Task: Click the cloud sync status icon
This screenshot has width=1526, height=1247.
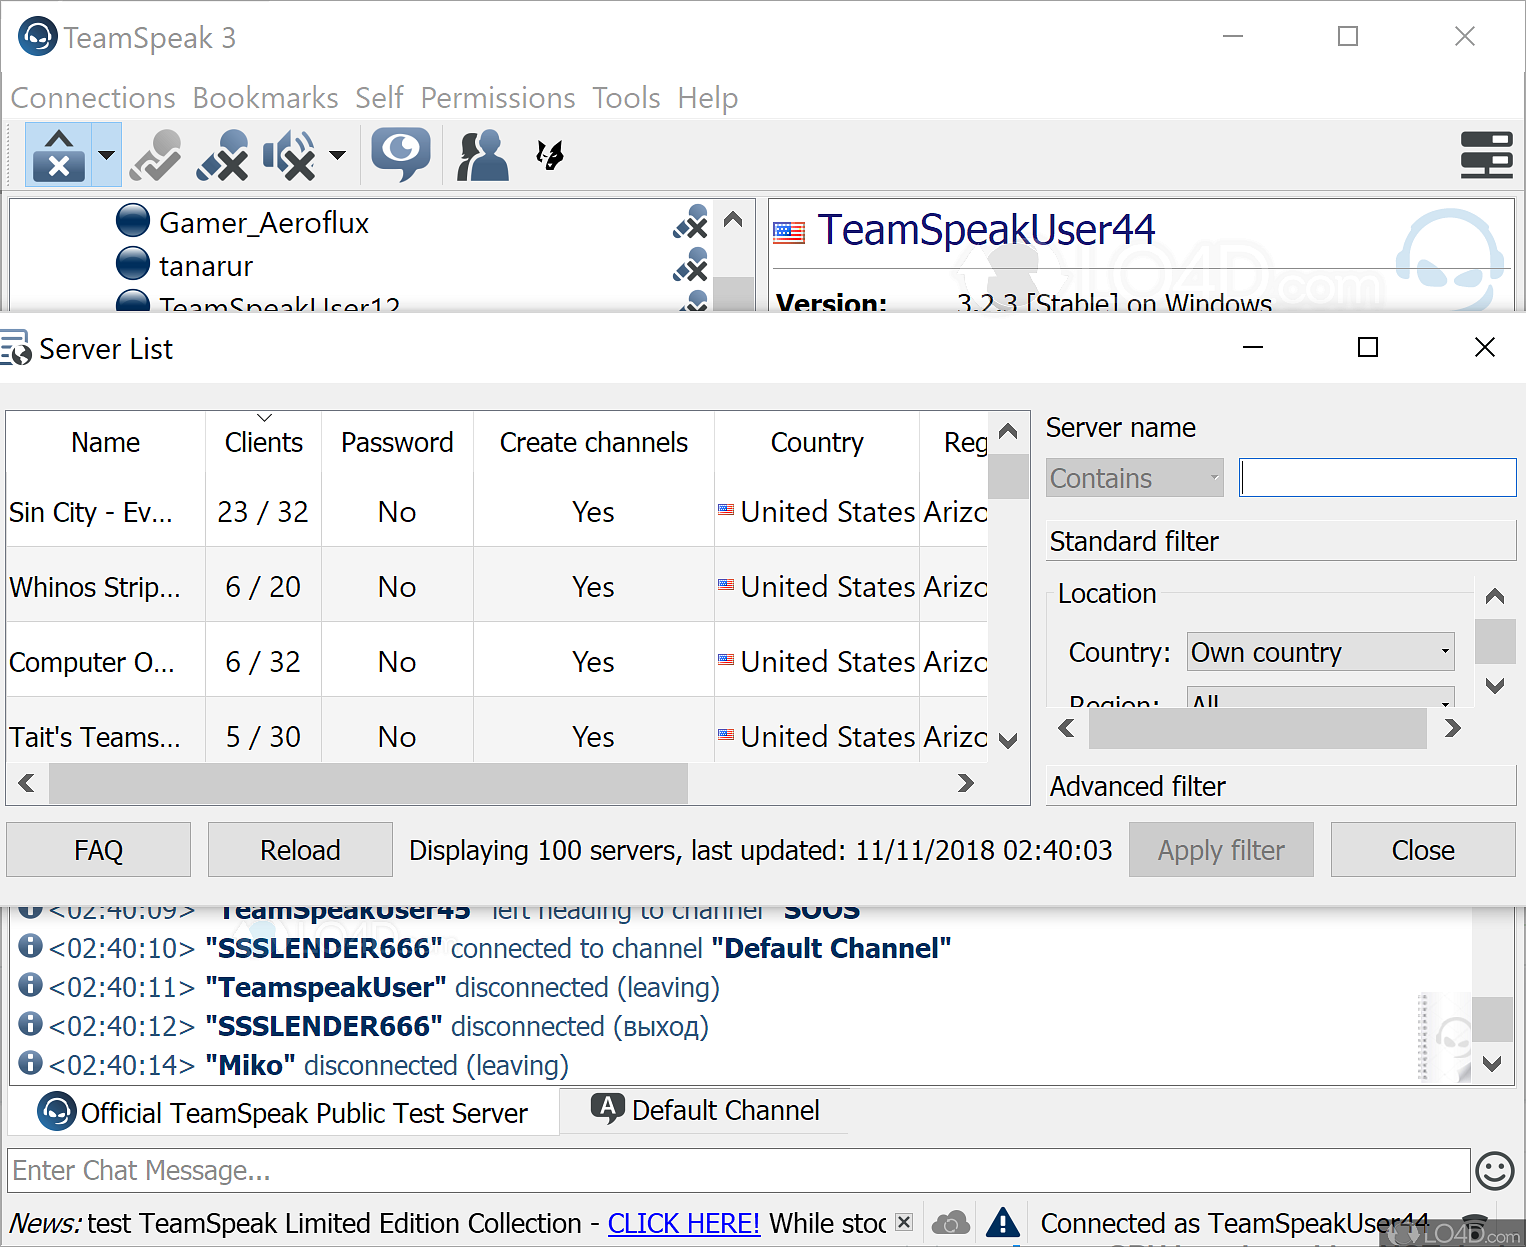Action: (x=950, y=1223)
